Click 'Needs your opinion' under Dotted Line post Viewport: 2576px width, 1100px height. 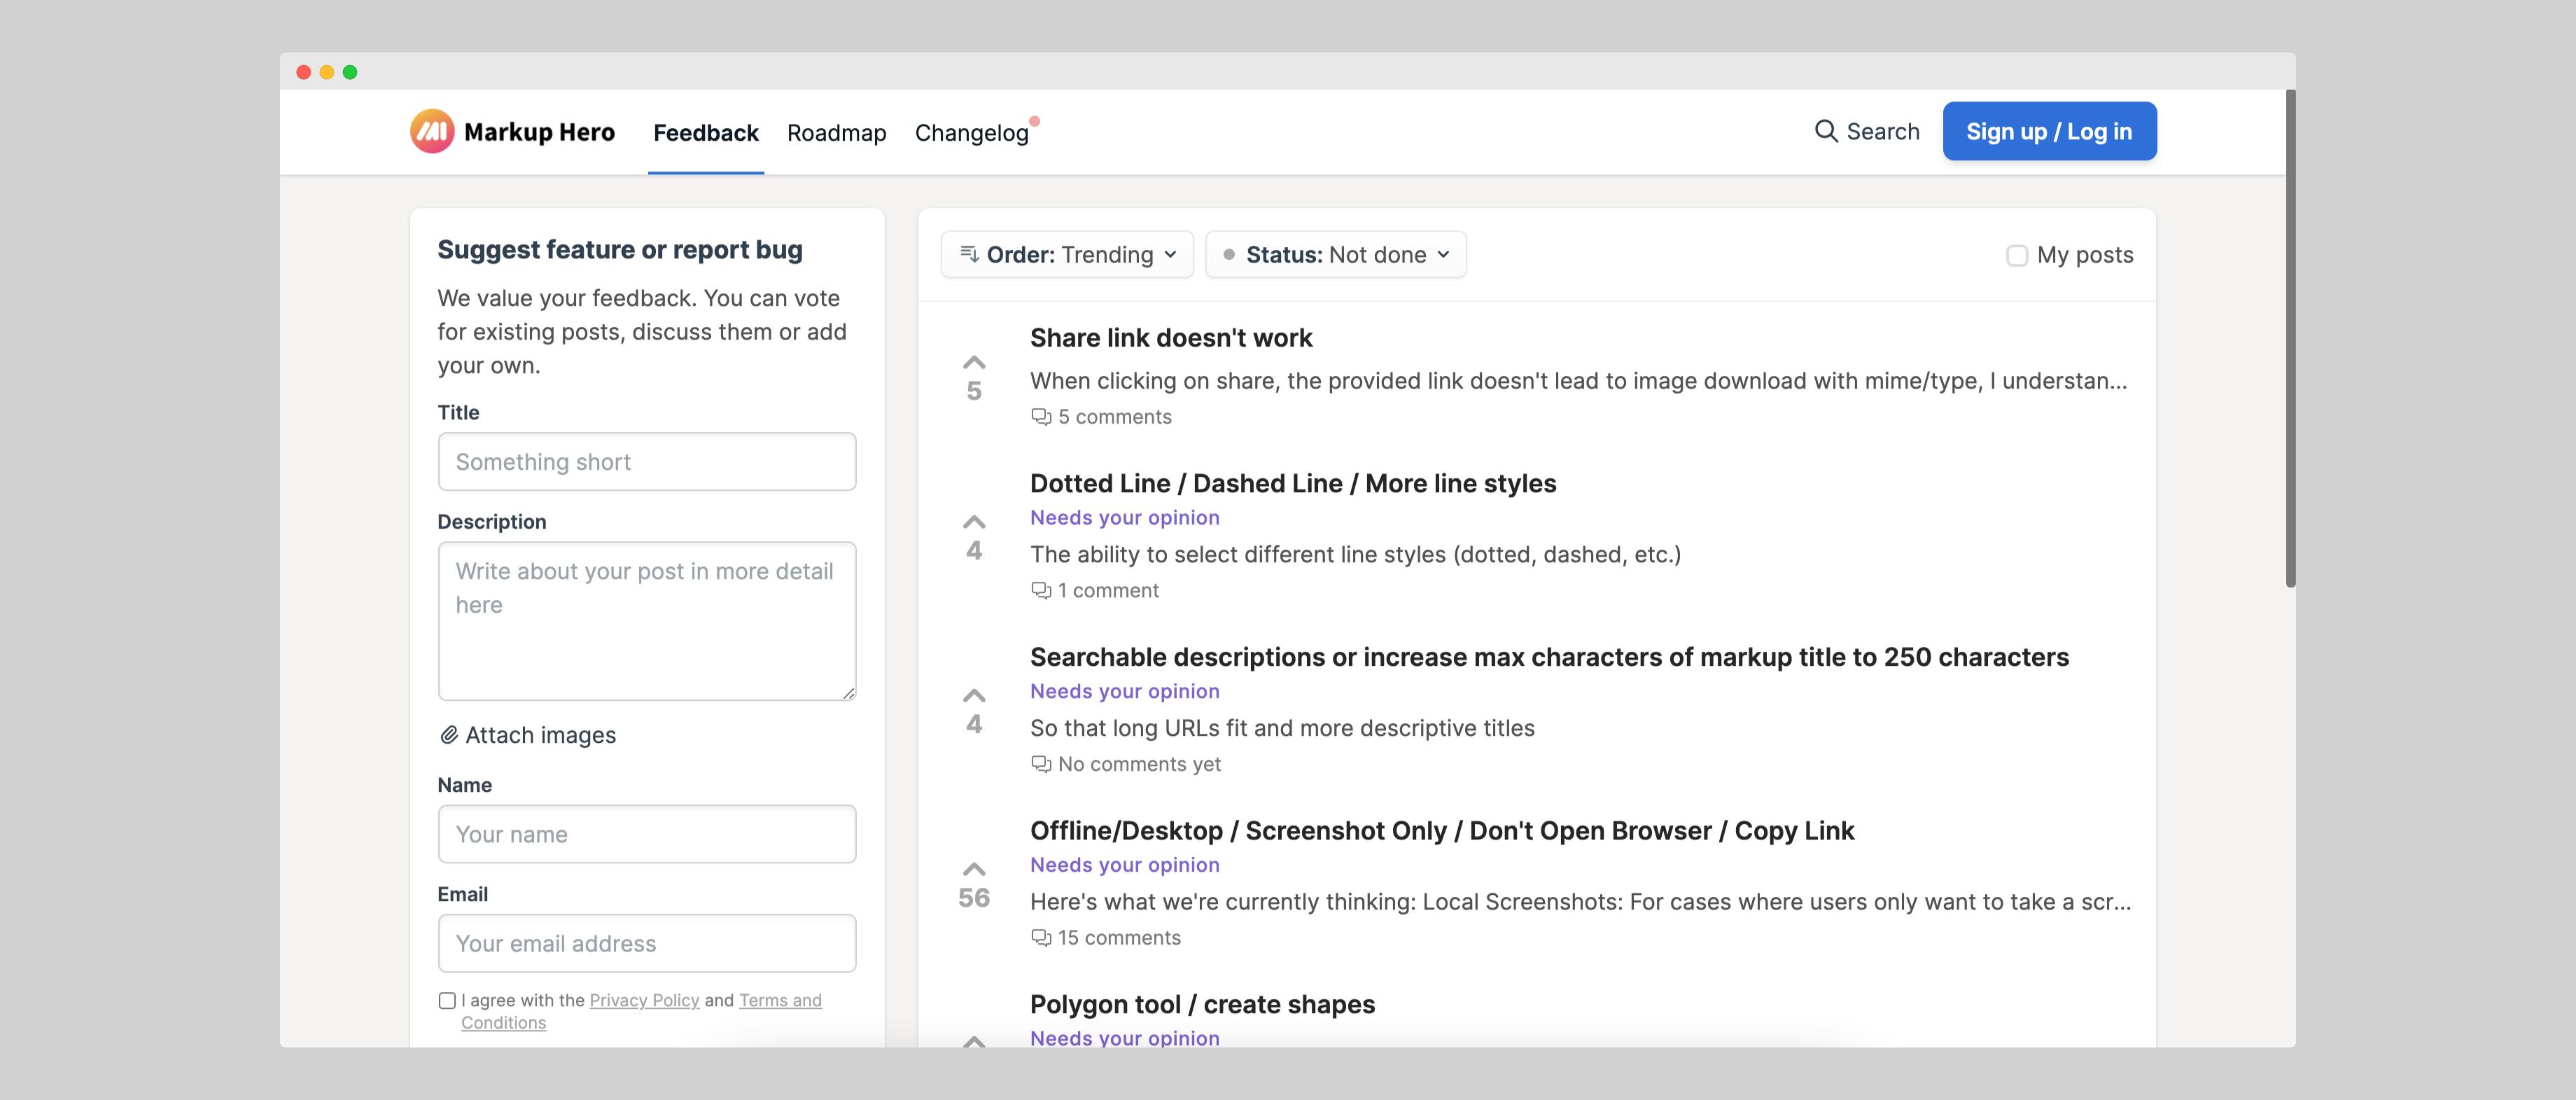pyautogui.click(x=1125, y=518)
